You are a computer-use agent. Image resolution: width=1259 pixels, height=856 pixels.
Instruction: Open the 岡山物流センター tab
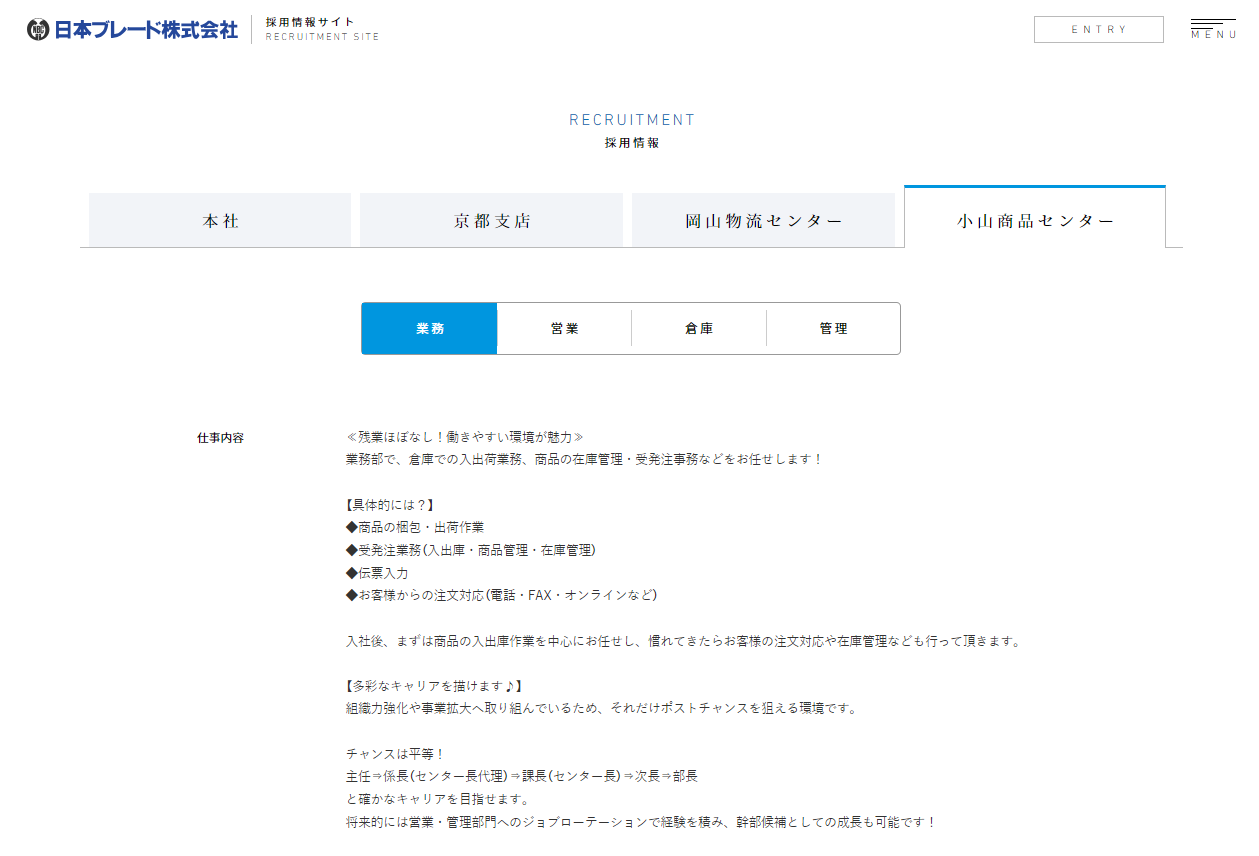coord(763,221)
